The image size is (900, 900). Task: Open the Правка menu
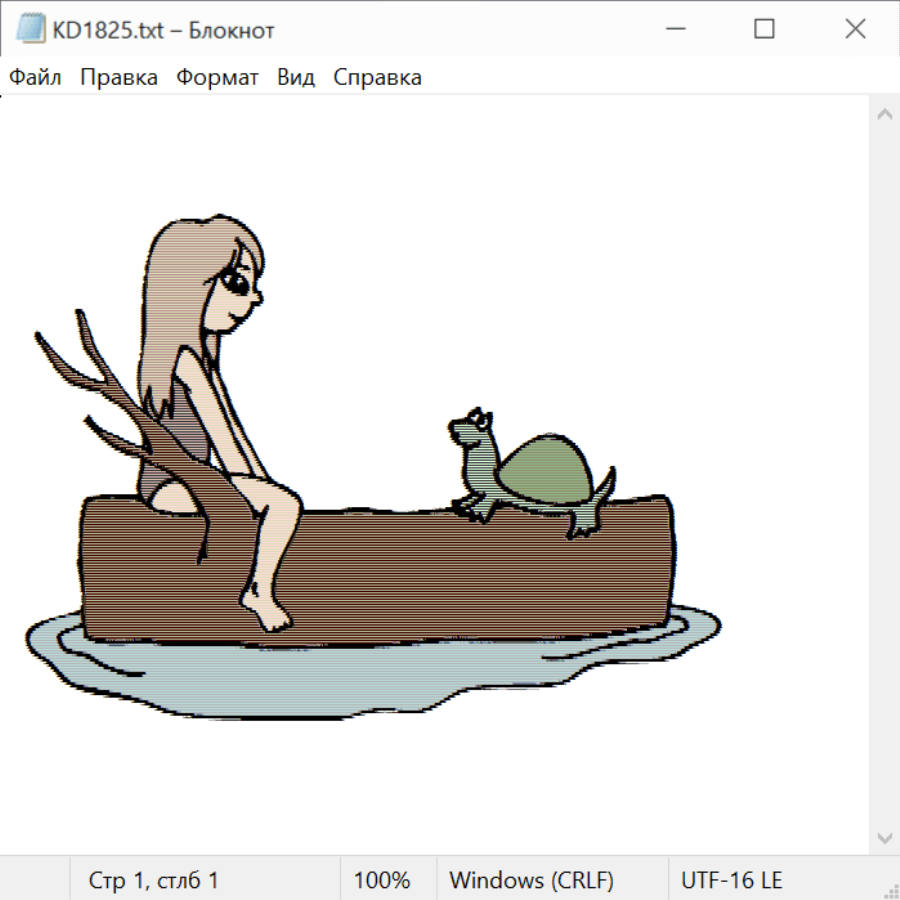(x=119, y=78)
